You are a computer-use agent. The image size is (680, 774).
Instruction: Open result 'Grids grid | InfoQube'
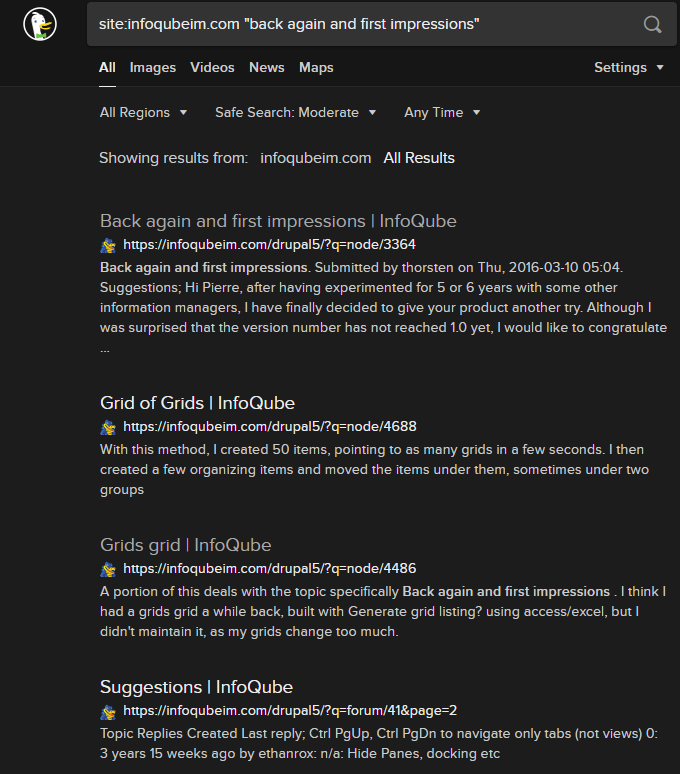point(186,545)
